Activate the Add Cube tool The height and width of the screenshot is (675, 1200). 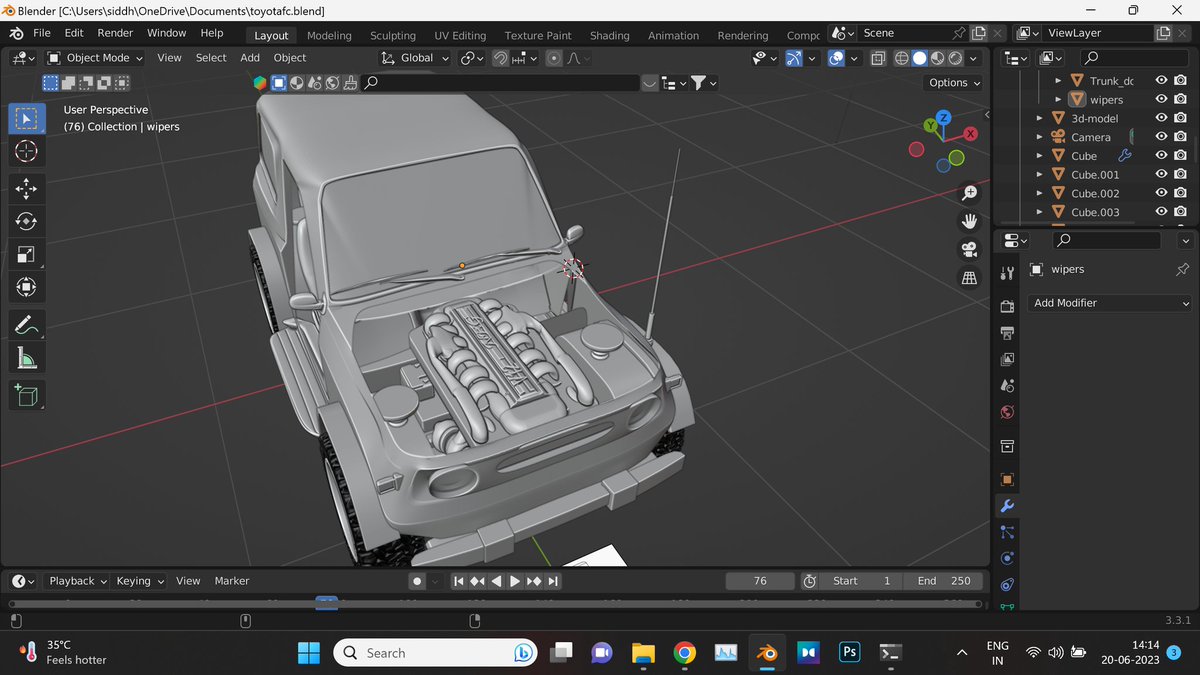[x=27, y=395]
